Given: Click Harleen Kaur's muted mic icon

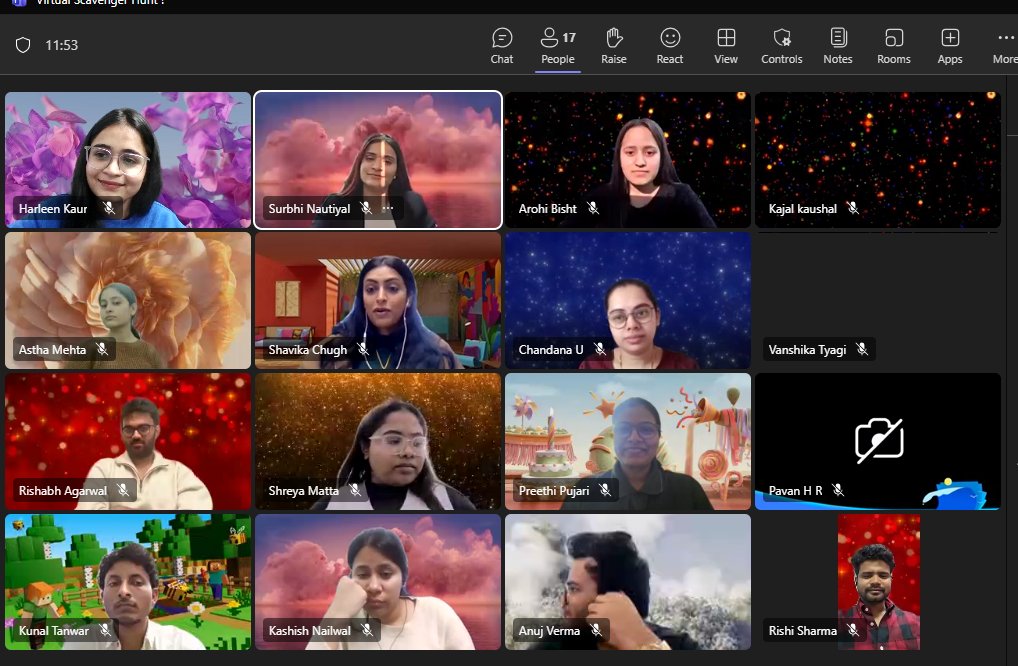Looking at the screenshot, I should tap(109, 208).
